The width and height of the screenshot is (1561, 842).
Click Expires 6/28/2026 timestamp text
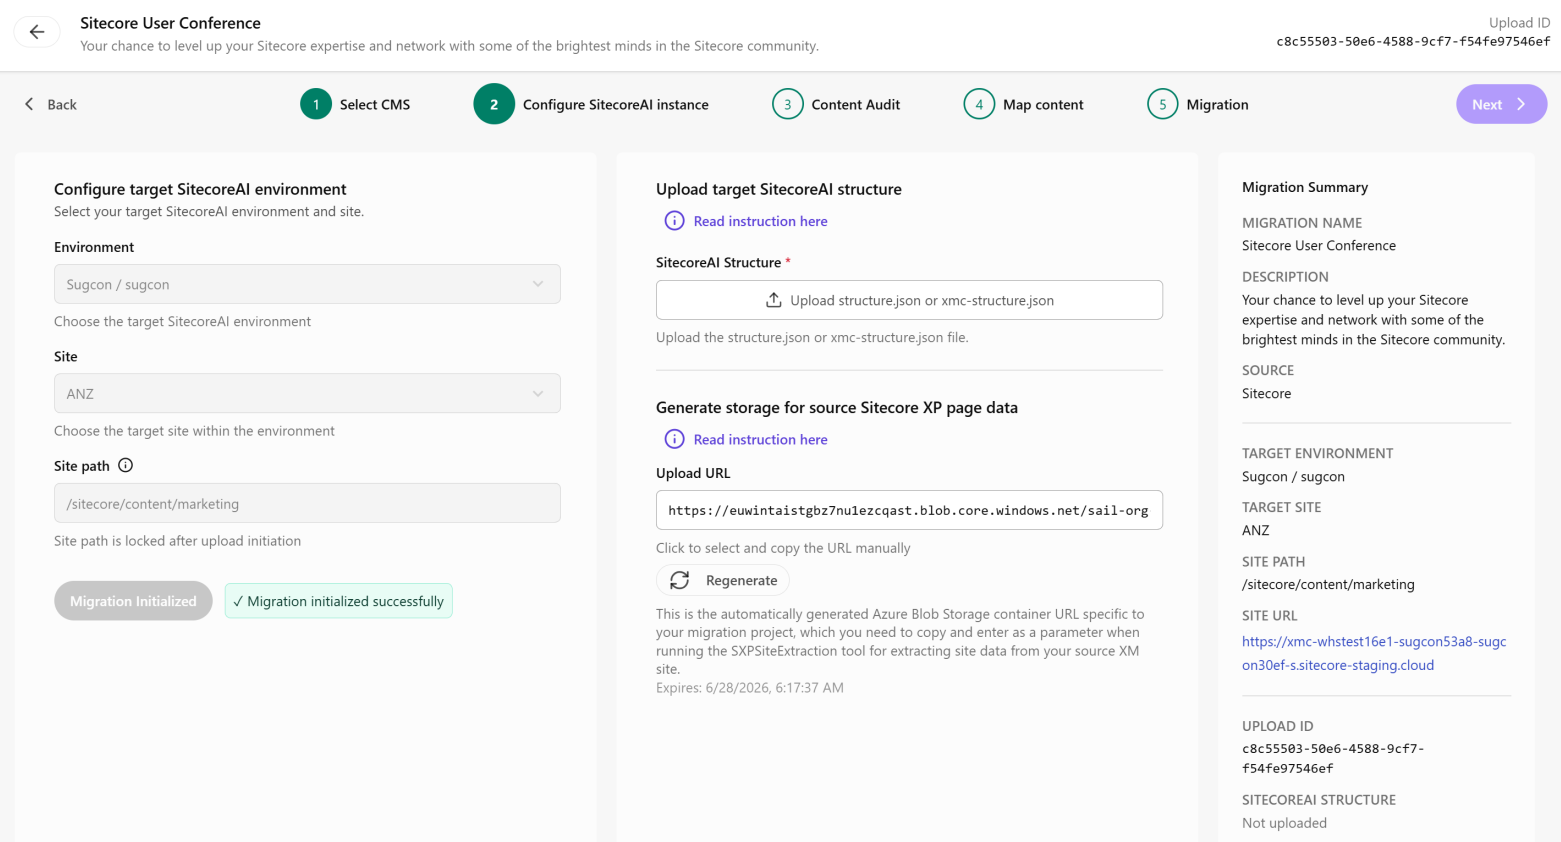click(x=750, y=688)
